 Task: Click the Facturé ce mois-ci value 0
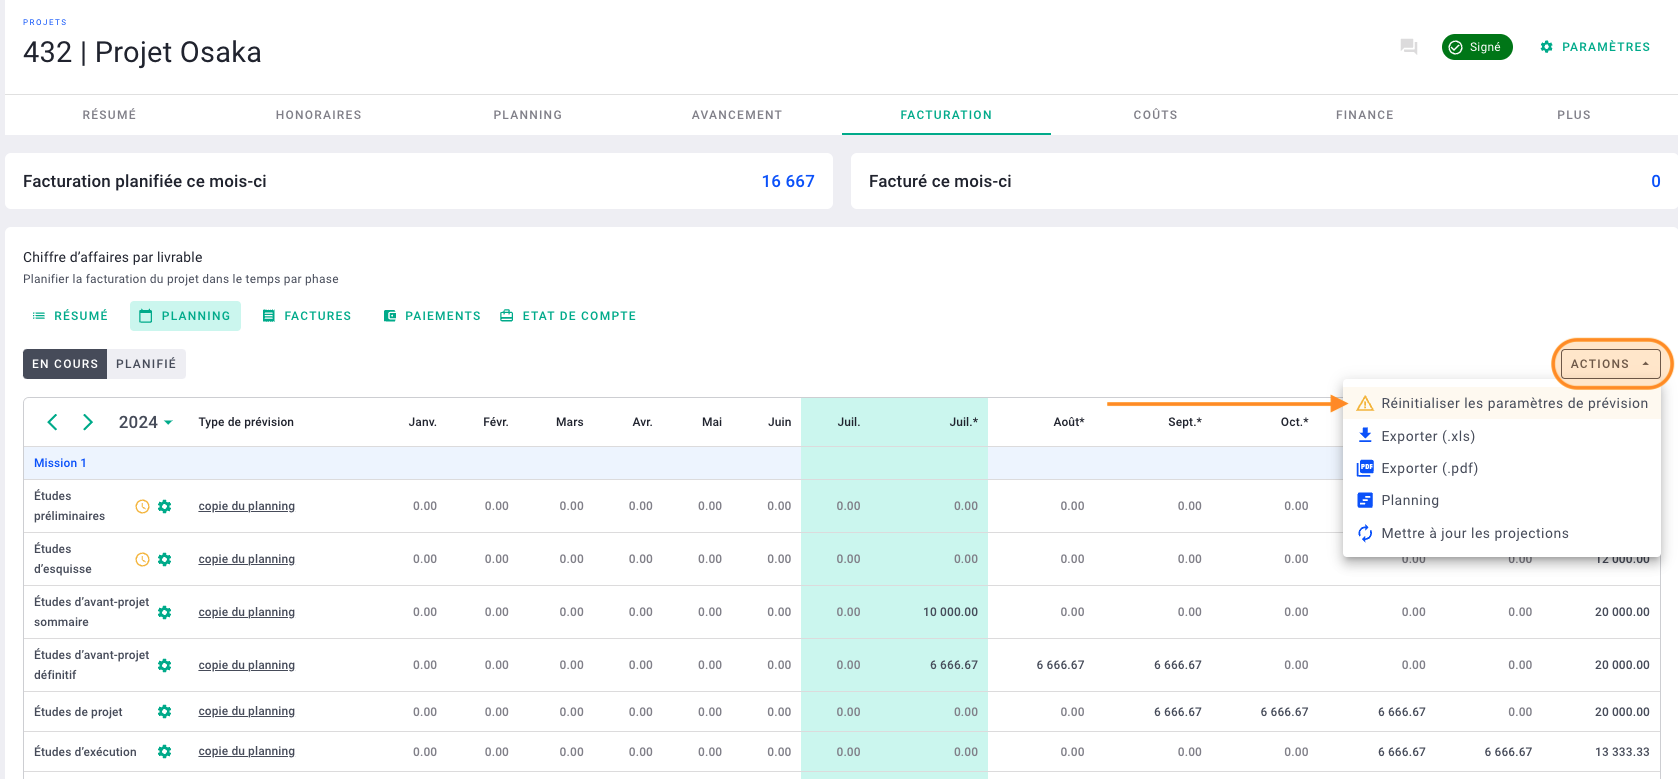coord(1656,181)
